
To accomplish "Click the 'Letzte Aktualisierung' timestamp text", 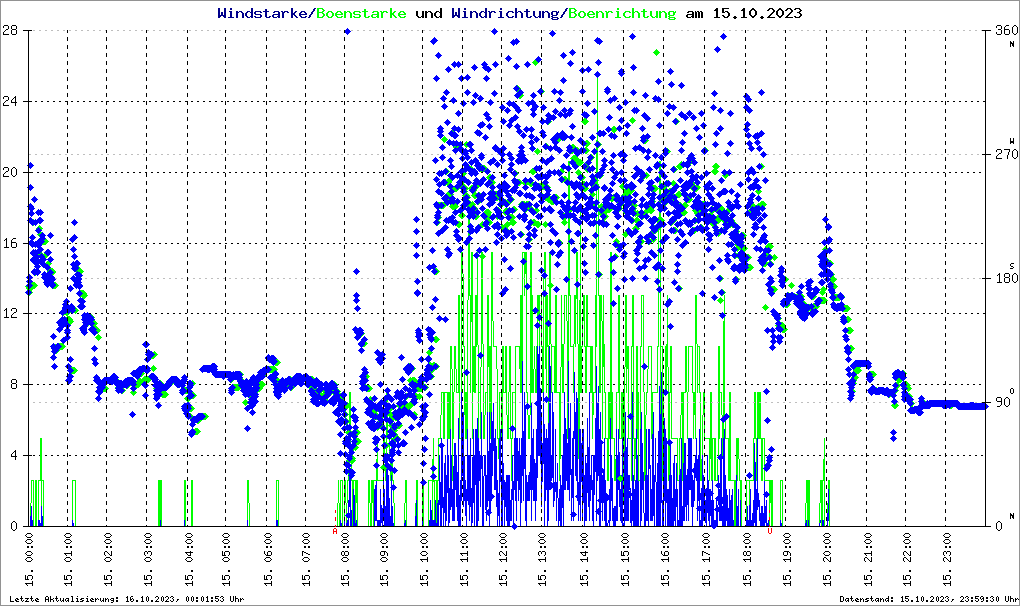I will pos(125,599).
